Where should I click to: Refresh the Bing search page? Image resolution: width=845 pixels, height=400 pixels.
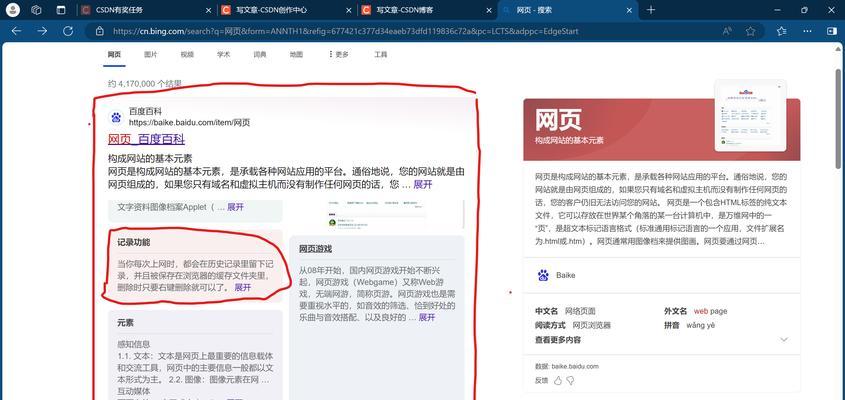pyautogui.click(x=68, y=31)
